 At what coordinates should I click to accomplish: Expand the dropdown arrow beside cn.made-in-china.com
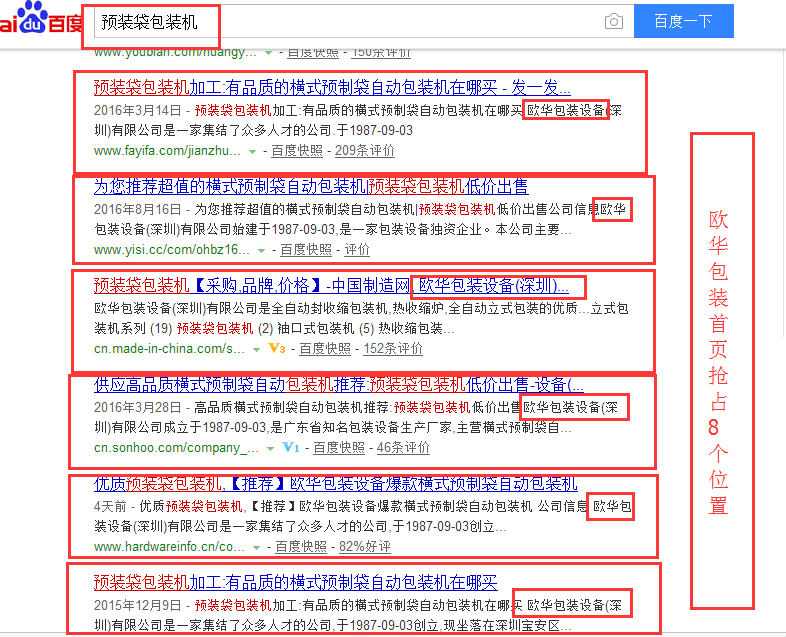[257, 349]
